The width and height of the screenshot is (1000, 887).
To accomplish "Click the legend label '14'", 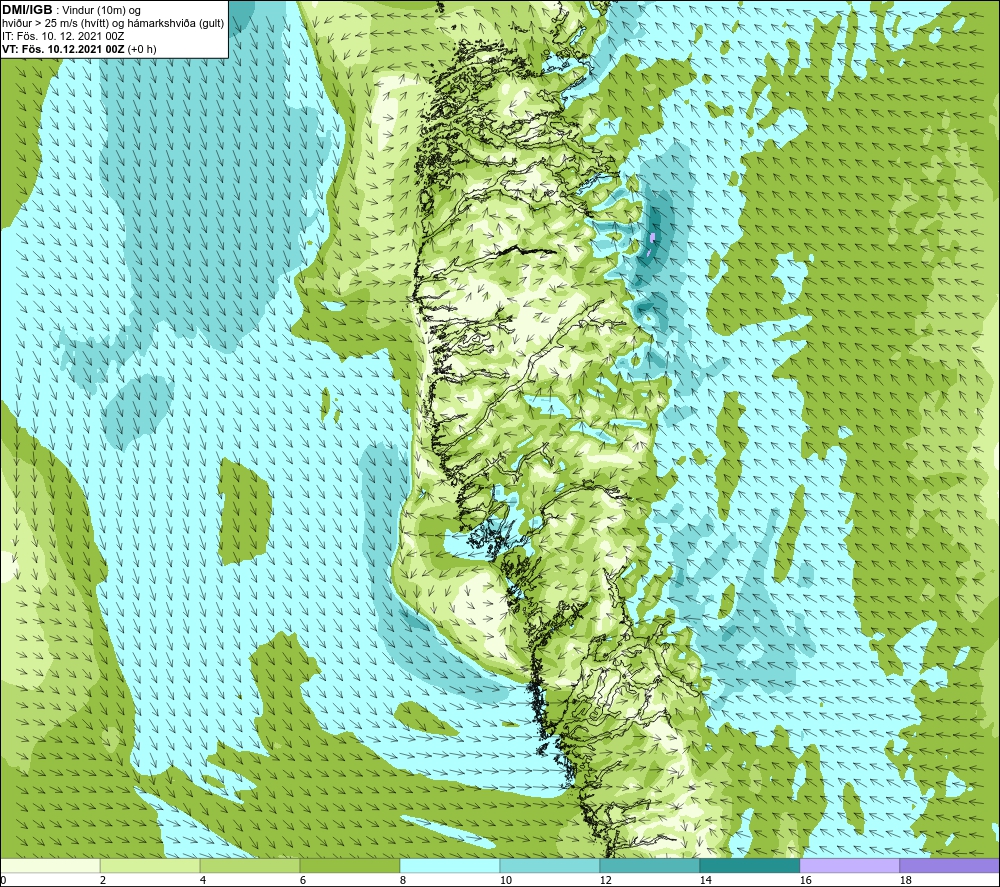I will [705, 880].
